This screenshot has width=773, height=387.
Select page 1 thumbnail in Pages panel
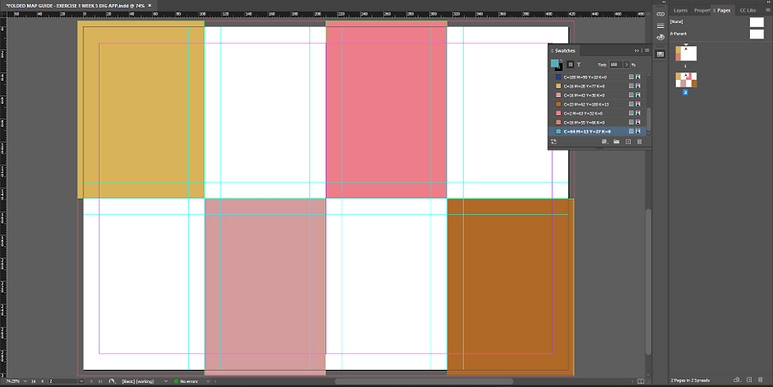[686, 53]
